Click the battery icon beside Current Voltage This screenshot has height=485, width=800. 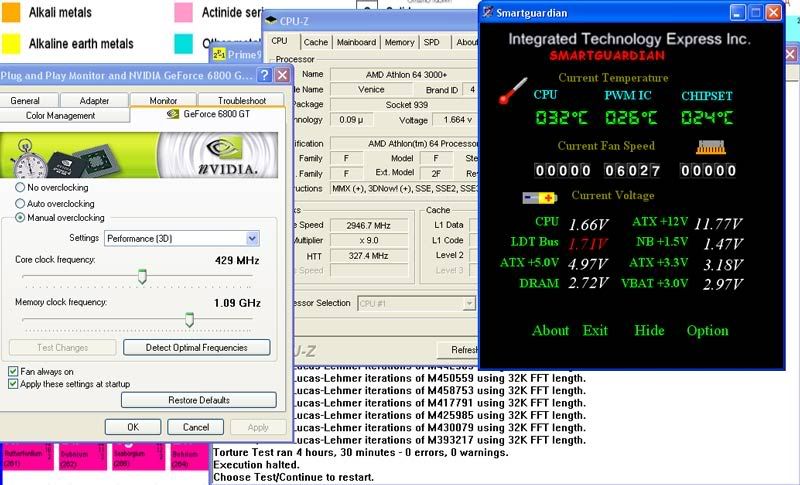(539, 197)
